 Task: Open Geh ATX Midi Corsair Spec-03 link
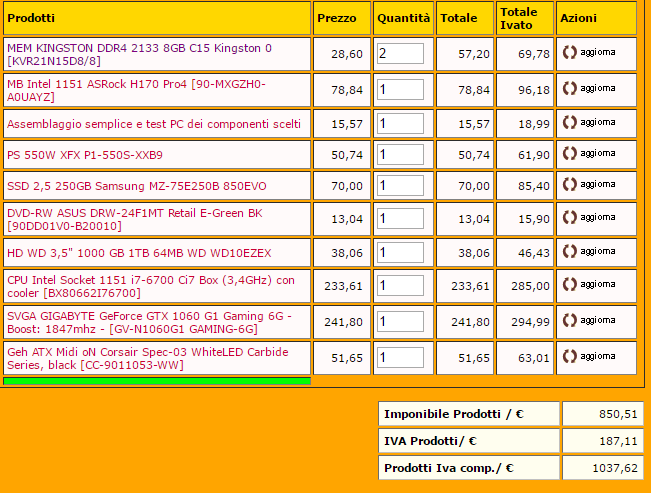[x=148, y=358]
